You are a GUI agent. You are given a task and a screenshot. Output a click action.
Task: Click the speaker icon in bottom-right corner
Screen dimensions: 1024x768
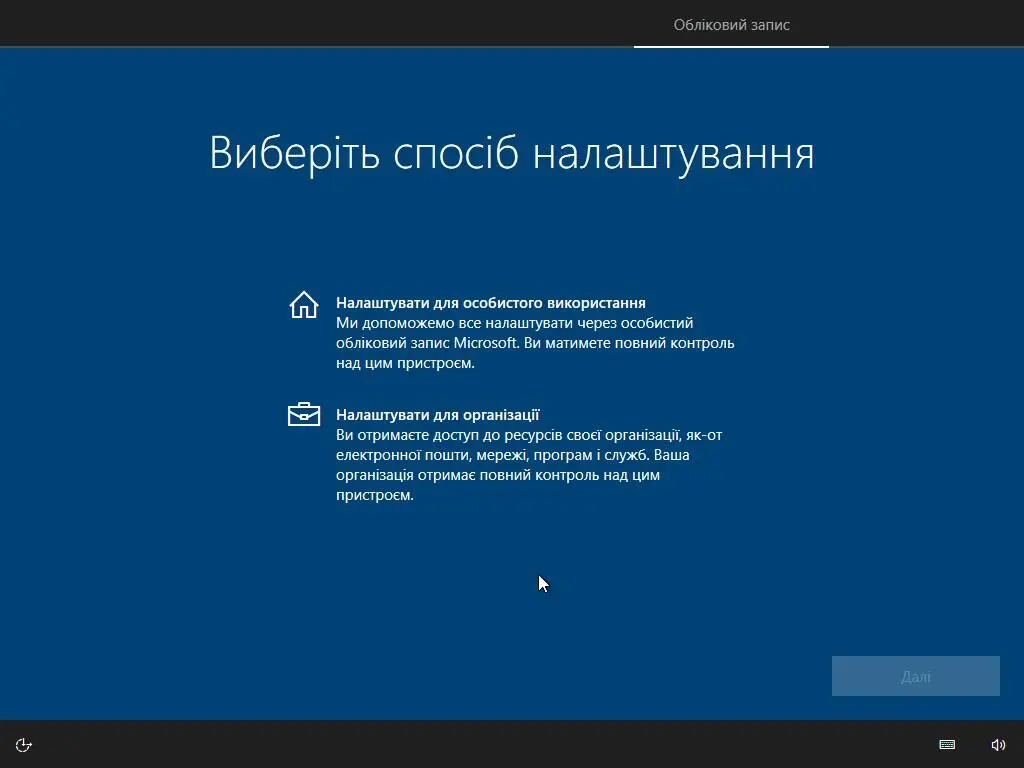[998, 744]
